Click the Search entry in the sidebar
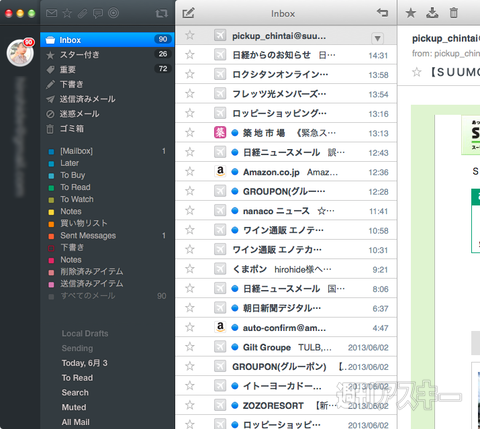Screen dimensions: 480x429 tap(75, 392)
